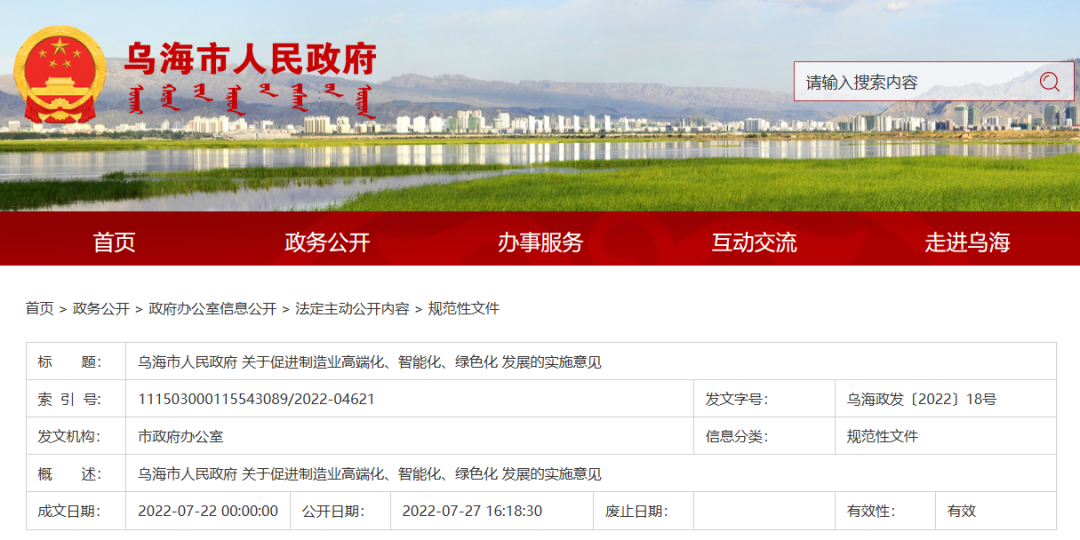Click the 乌海市人民政府 site title
This screenshot has height=540, width=1080.
tap(250, 59)
